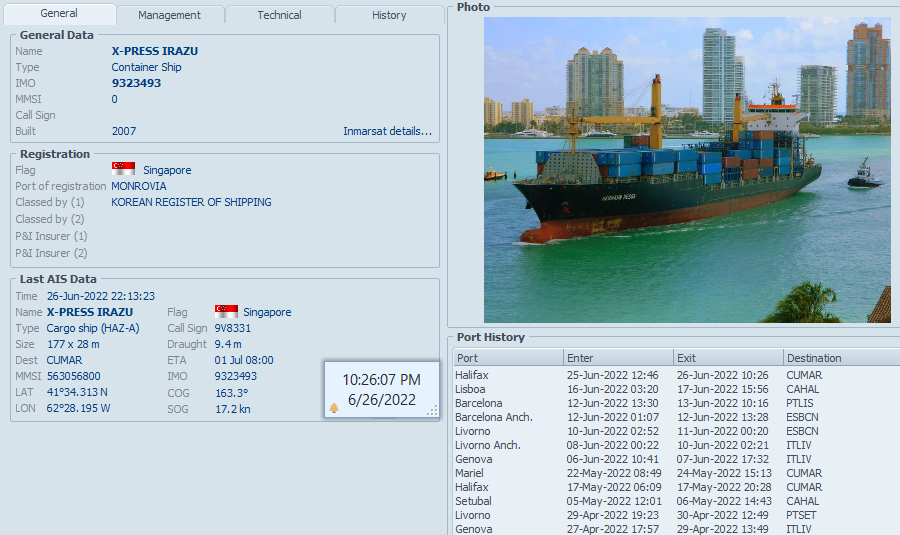900x535 pixels.
Task: Select AIS time 26-Jun-2022 22:13:23
Action: coord(101,296)
